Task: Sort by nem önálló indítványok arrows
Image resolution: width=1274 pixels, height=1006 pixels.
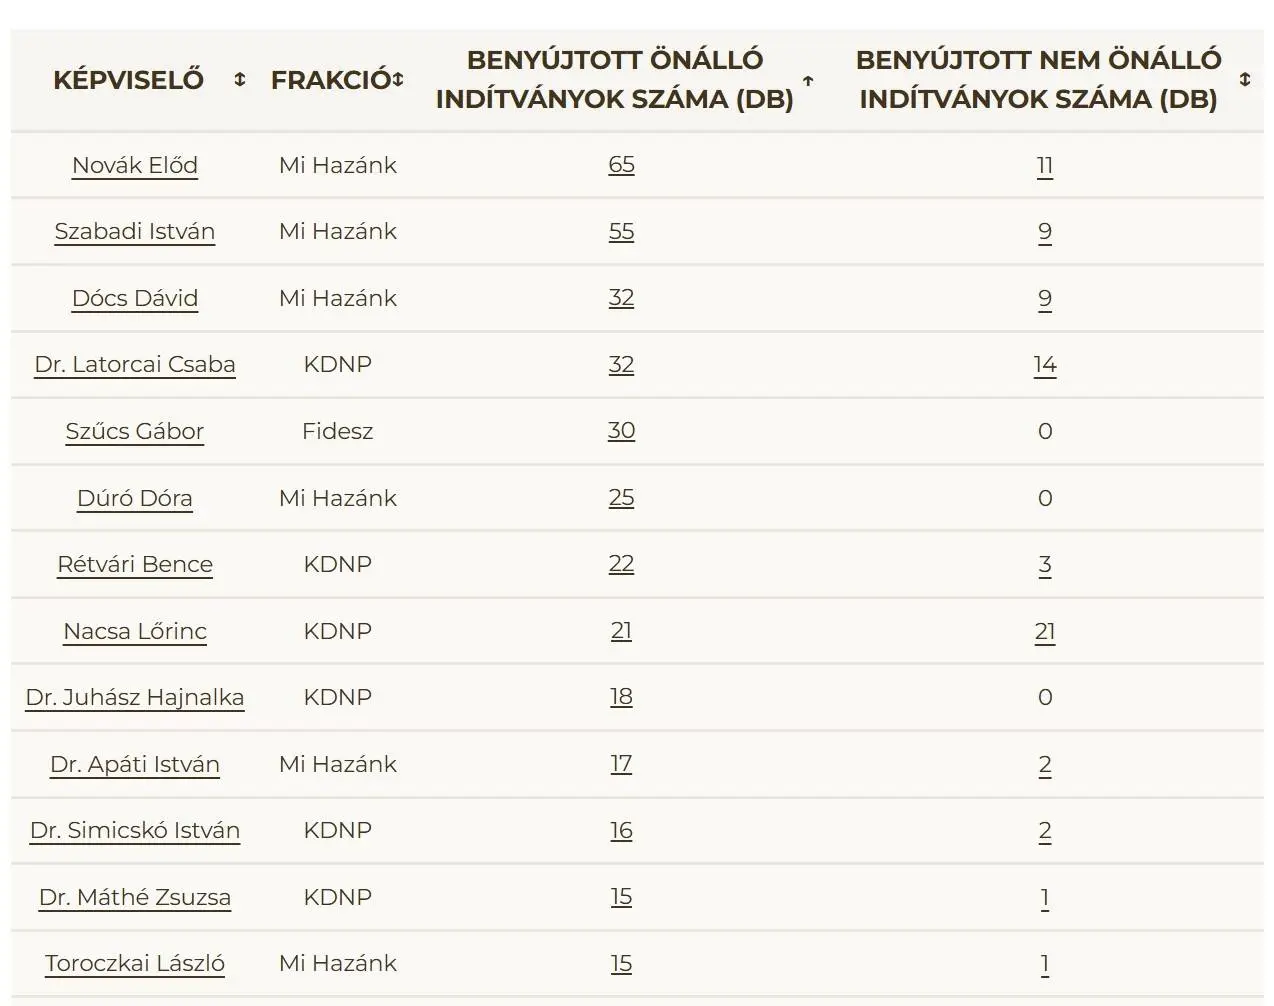Action: pyautogui.click(x=1245, y=80)
